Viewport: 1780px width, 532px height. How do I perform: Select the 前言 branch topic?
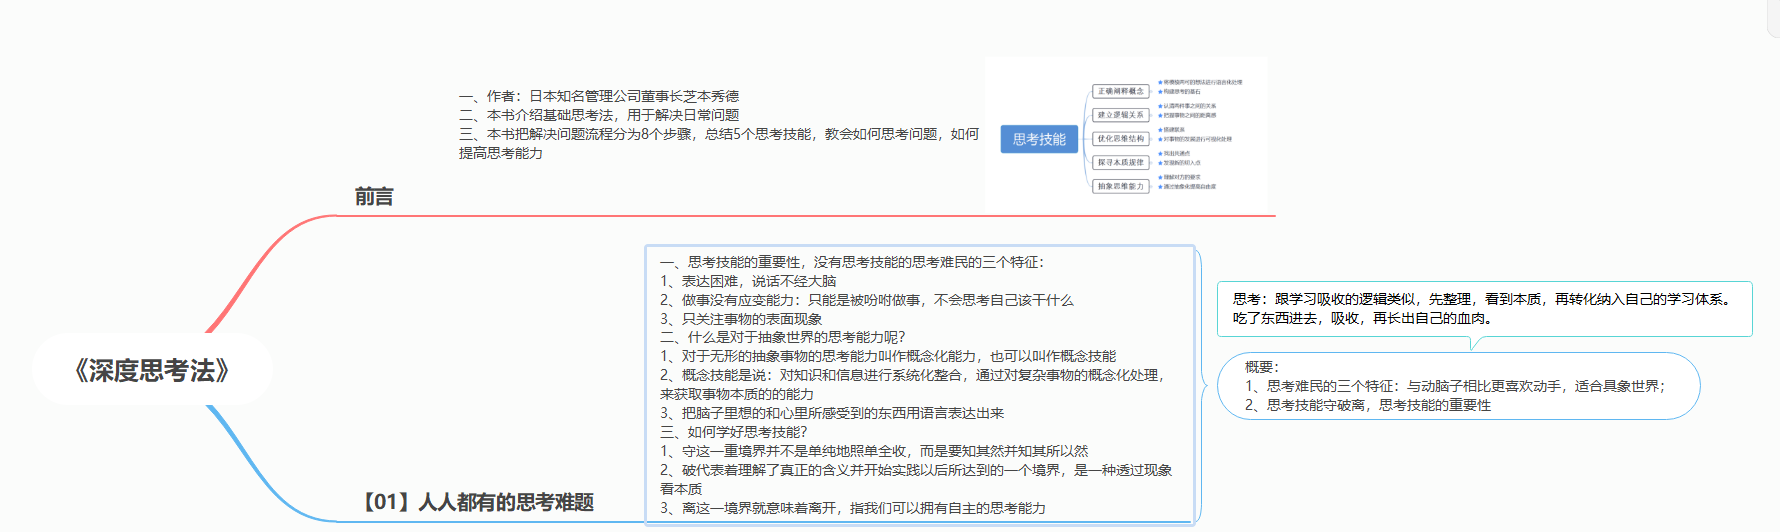pos(374,197)
